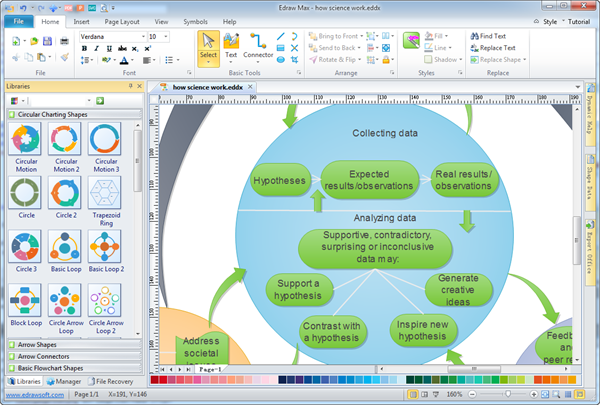Pick the Trapezoid Ring shape
The width and height of the screenshot is (600, 405).
point(105,191)
